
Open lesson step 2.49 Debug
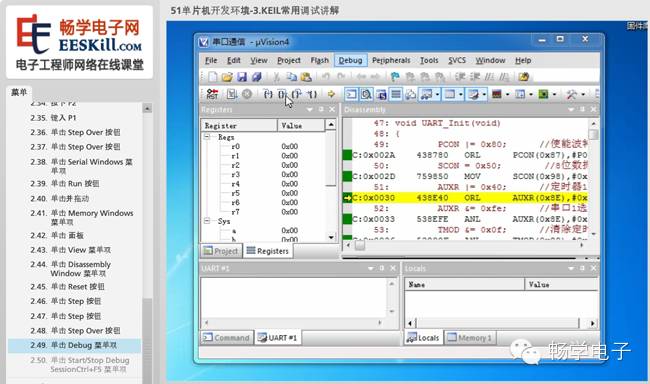[x=74, y=345]
